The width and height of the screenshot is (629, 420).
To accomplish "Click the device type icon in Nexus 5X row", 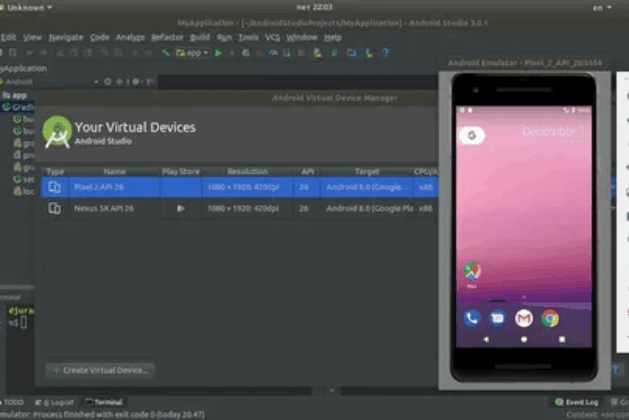I will click(55, 208).
